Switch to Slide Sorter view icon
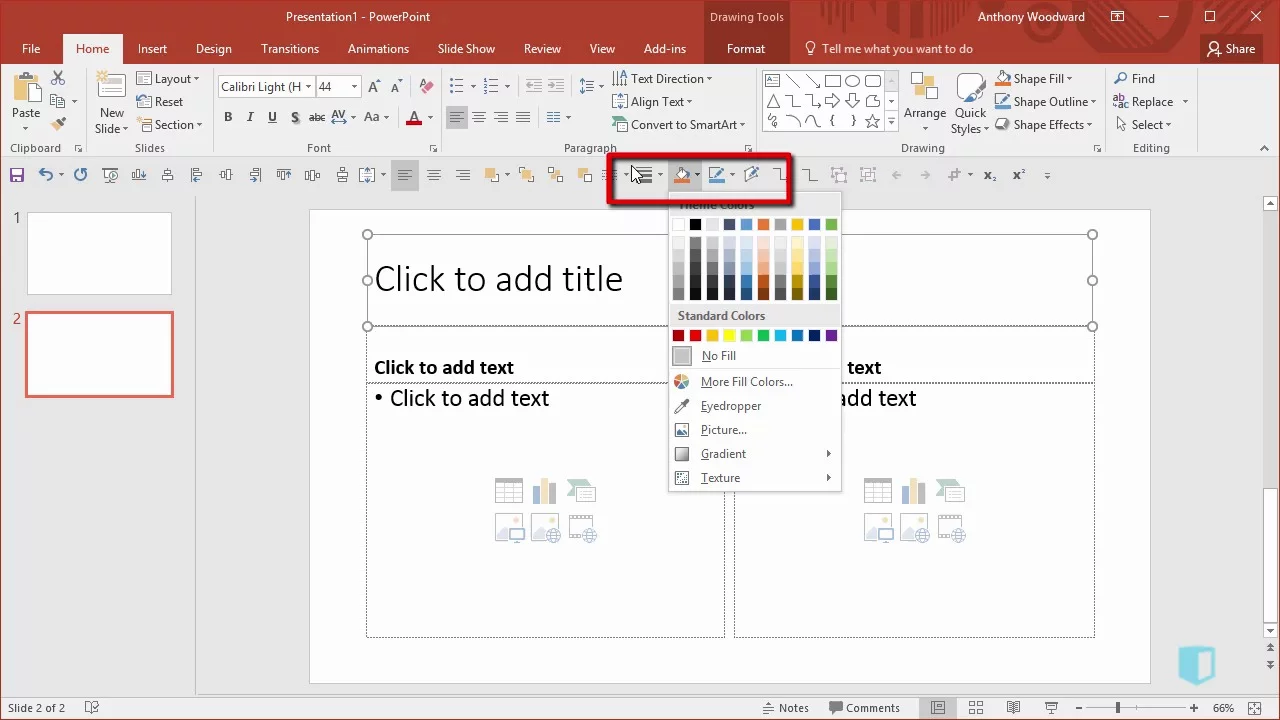1280x720 pixels. 975,708
